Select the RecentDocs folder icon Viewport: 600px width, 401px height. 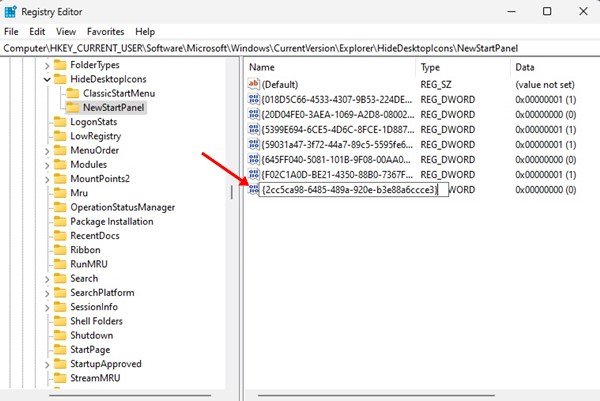coord(60,235)
